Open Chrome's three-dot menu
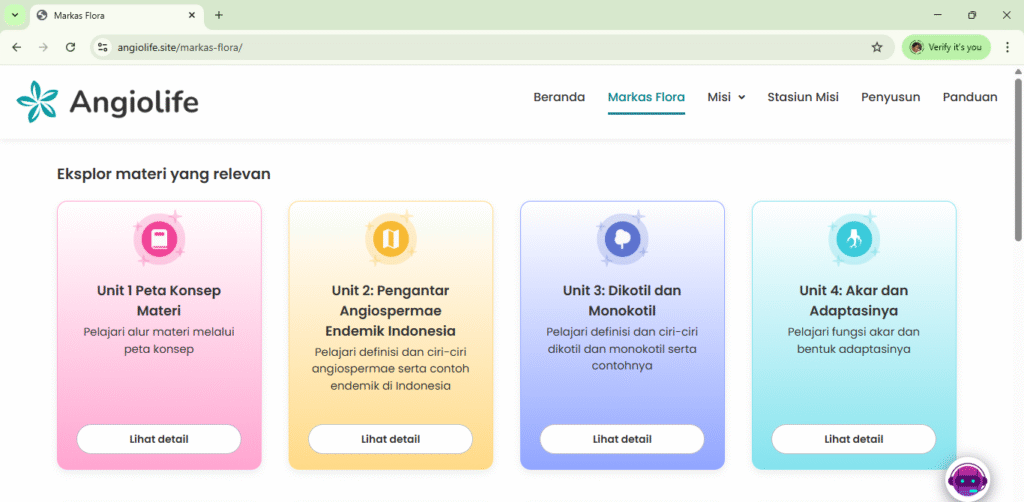This screenshot has height=502, width=1024. (1007, 47)
